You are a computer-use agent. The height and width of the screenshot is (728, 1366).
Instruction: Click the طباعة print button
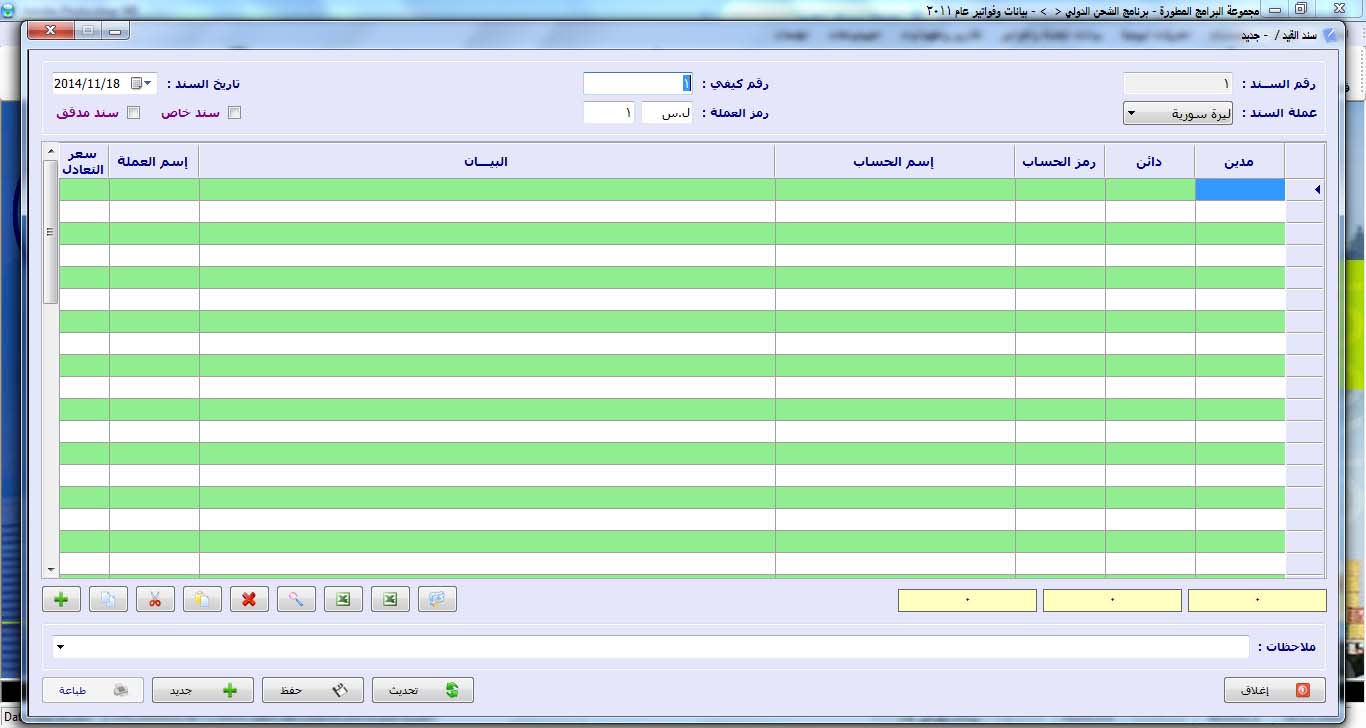(93, 690)
